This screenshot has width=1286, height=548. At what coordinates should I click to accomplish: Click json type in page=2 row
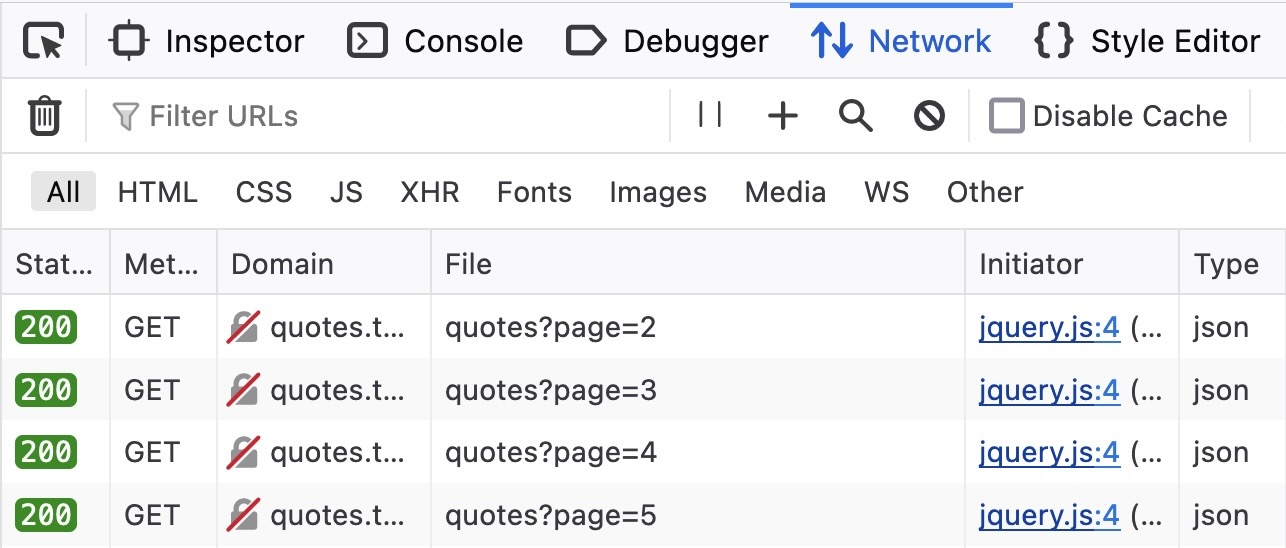coord(1221,328)
